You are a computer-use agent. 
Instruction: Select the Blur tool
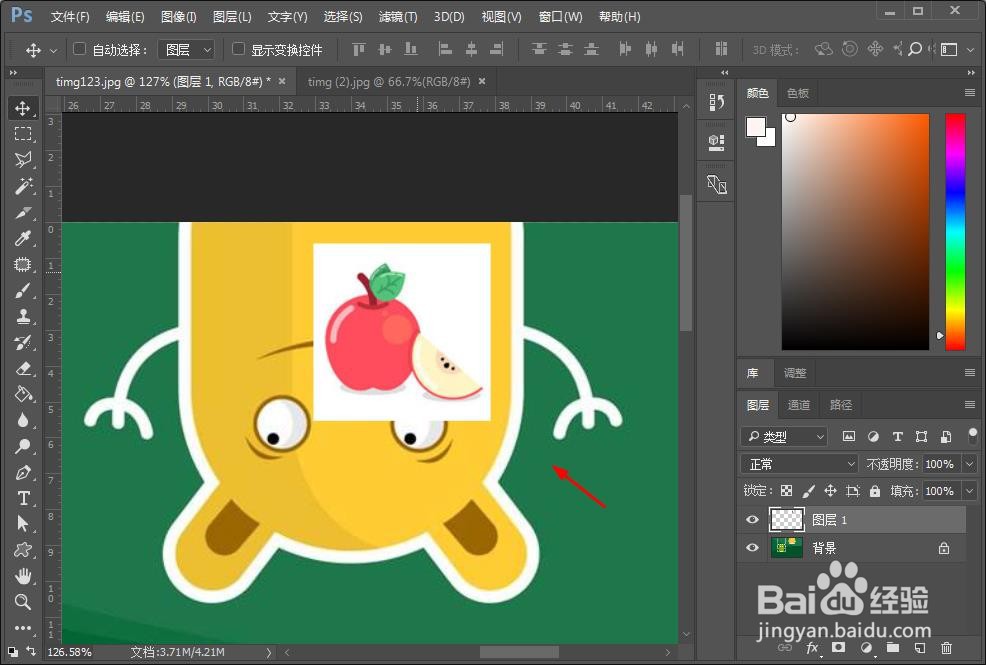(23, 420)
